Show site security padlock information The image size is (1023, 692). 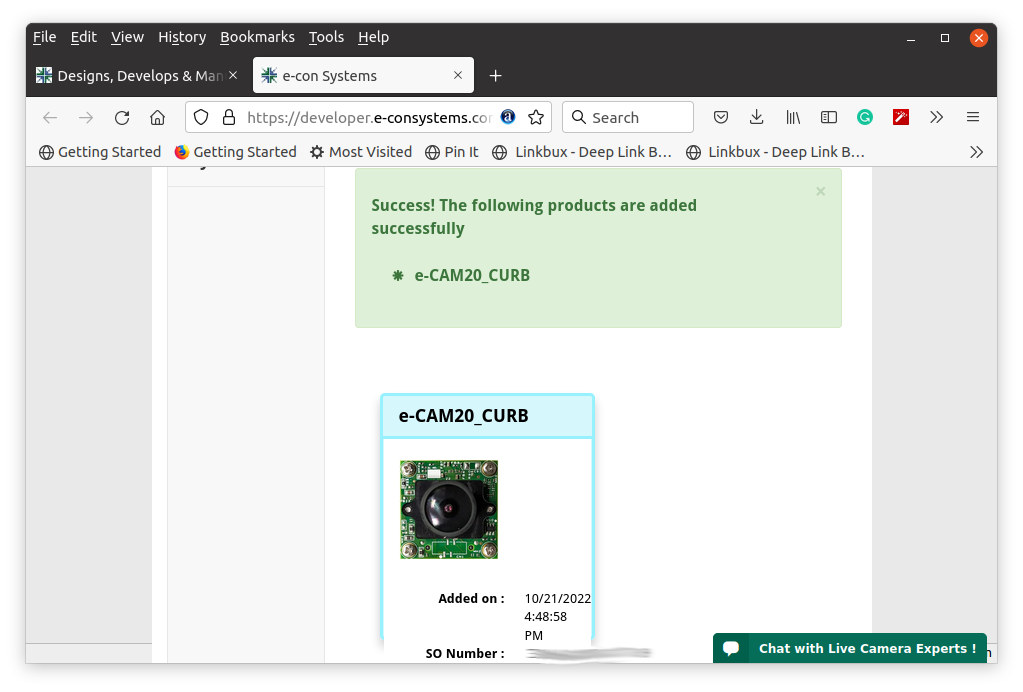pos(229,117)
